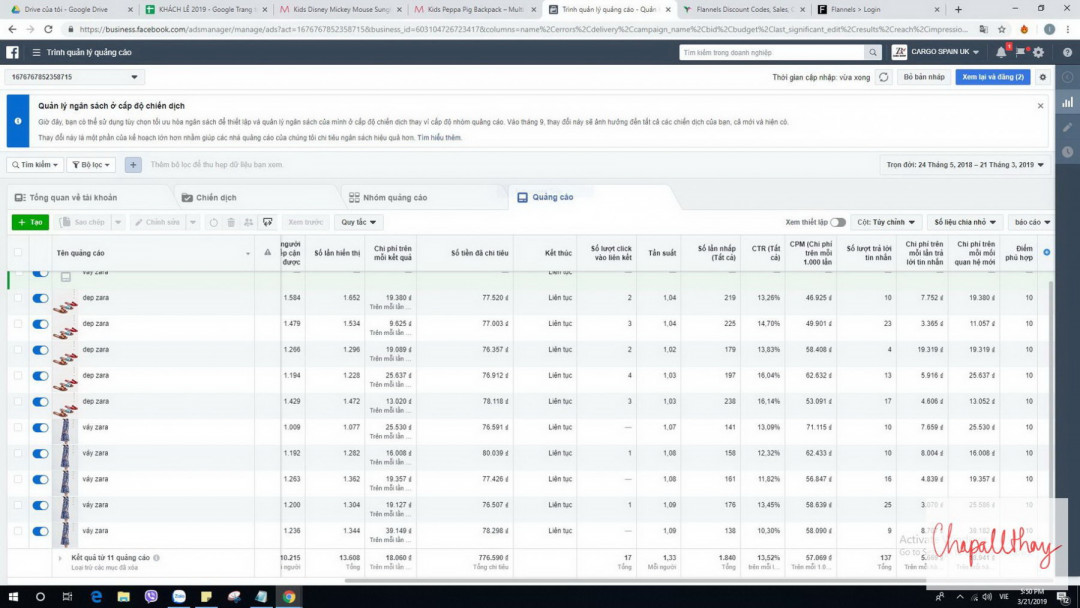The image size is (1080, 608).
Task: Turn off the dep zara ad with 77.520 đ spent
Action: pos(40,298)
